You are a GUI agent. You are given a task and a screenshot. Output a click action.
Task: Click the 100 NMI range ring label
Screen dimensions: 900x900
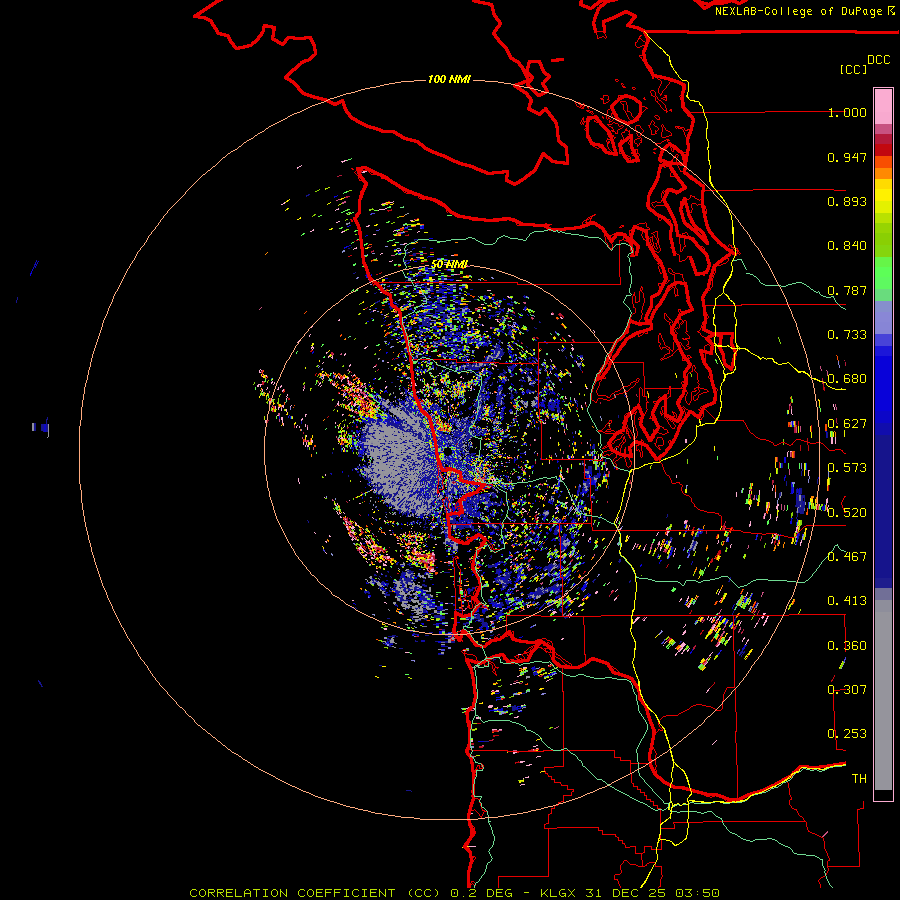pyautogui.click(x=449, y=79)
